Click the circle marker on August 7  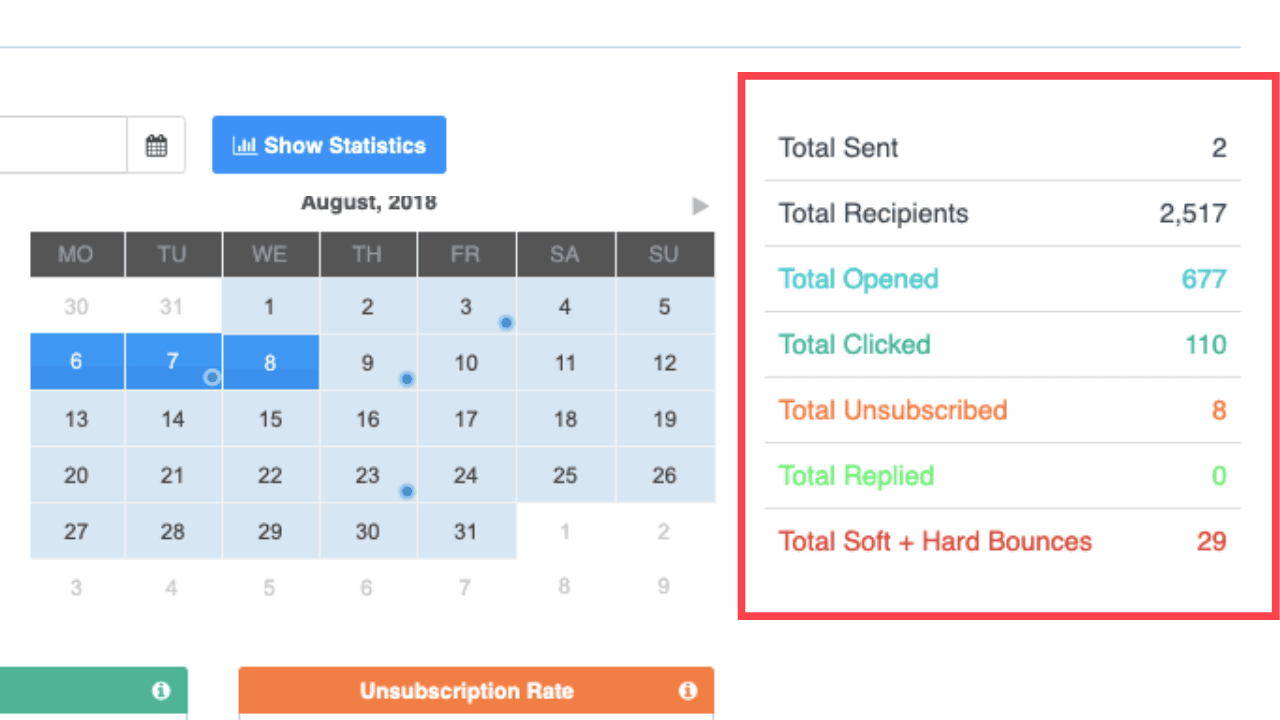211,377
